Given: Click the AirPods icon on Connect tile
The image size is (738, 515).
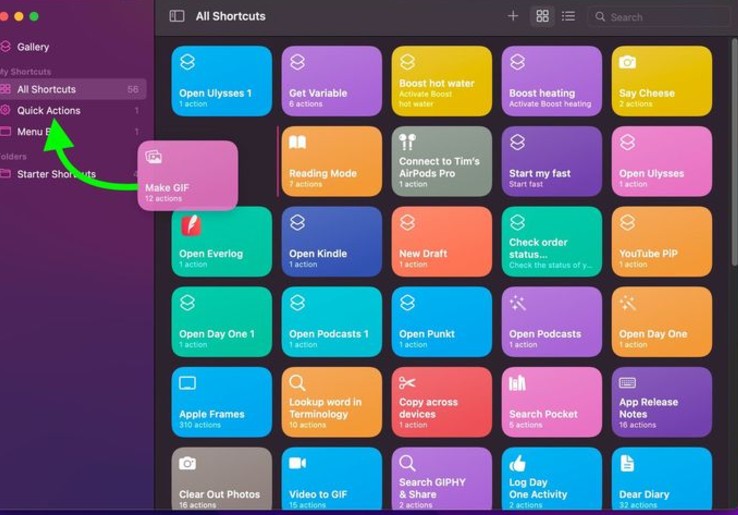Looking at the screenshot, I should pyautogui.click(x=407, y=142).
